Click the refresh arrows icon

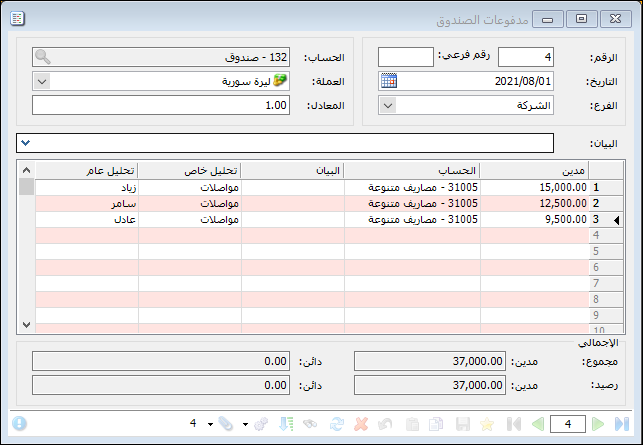(336, 424)
